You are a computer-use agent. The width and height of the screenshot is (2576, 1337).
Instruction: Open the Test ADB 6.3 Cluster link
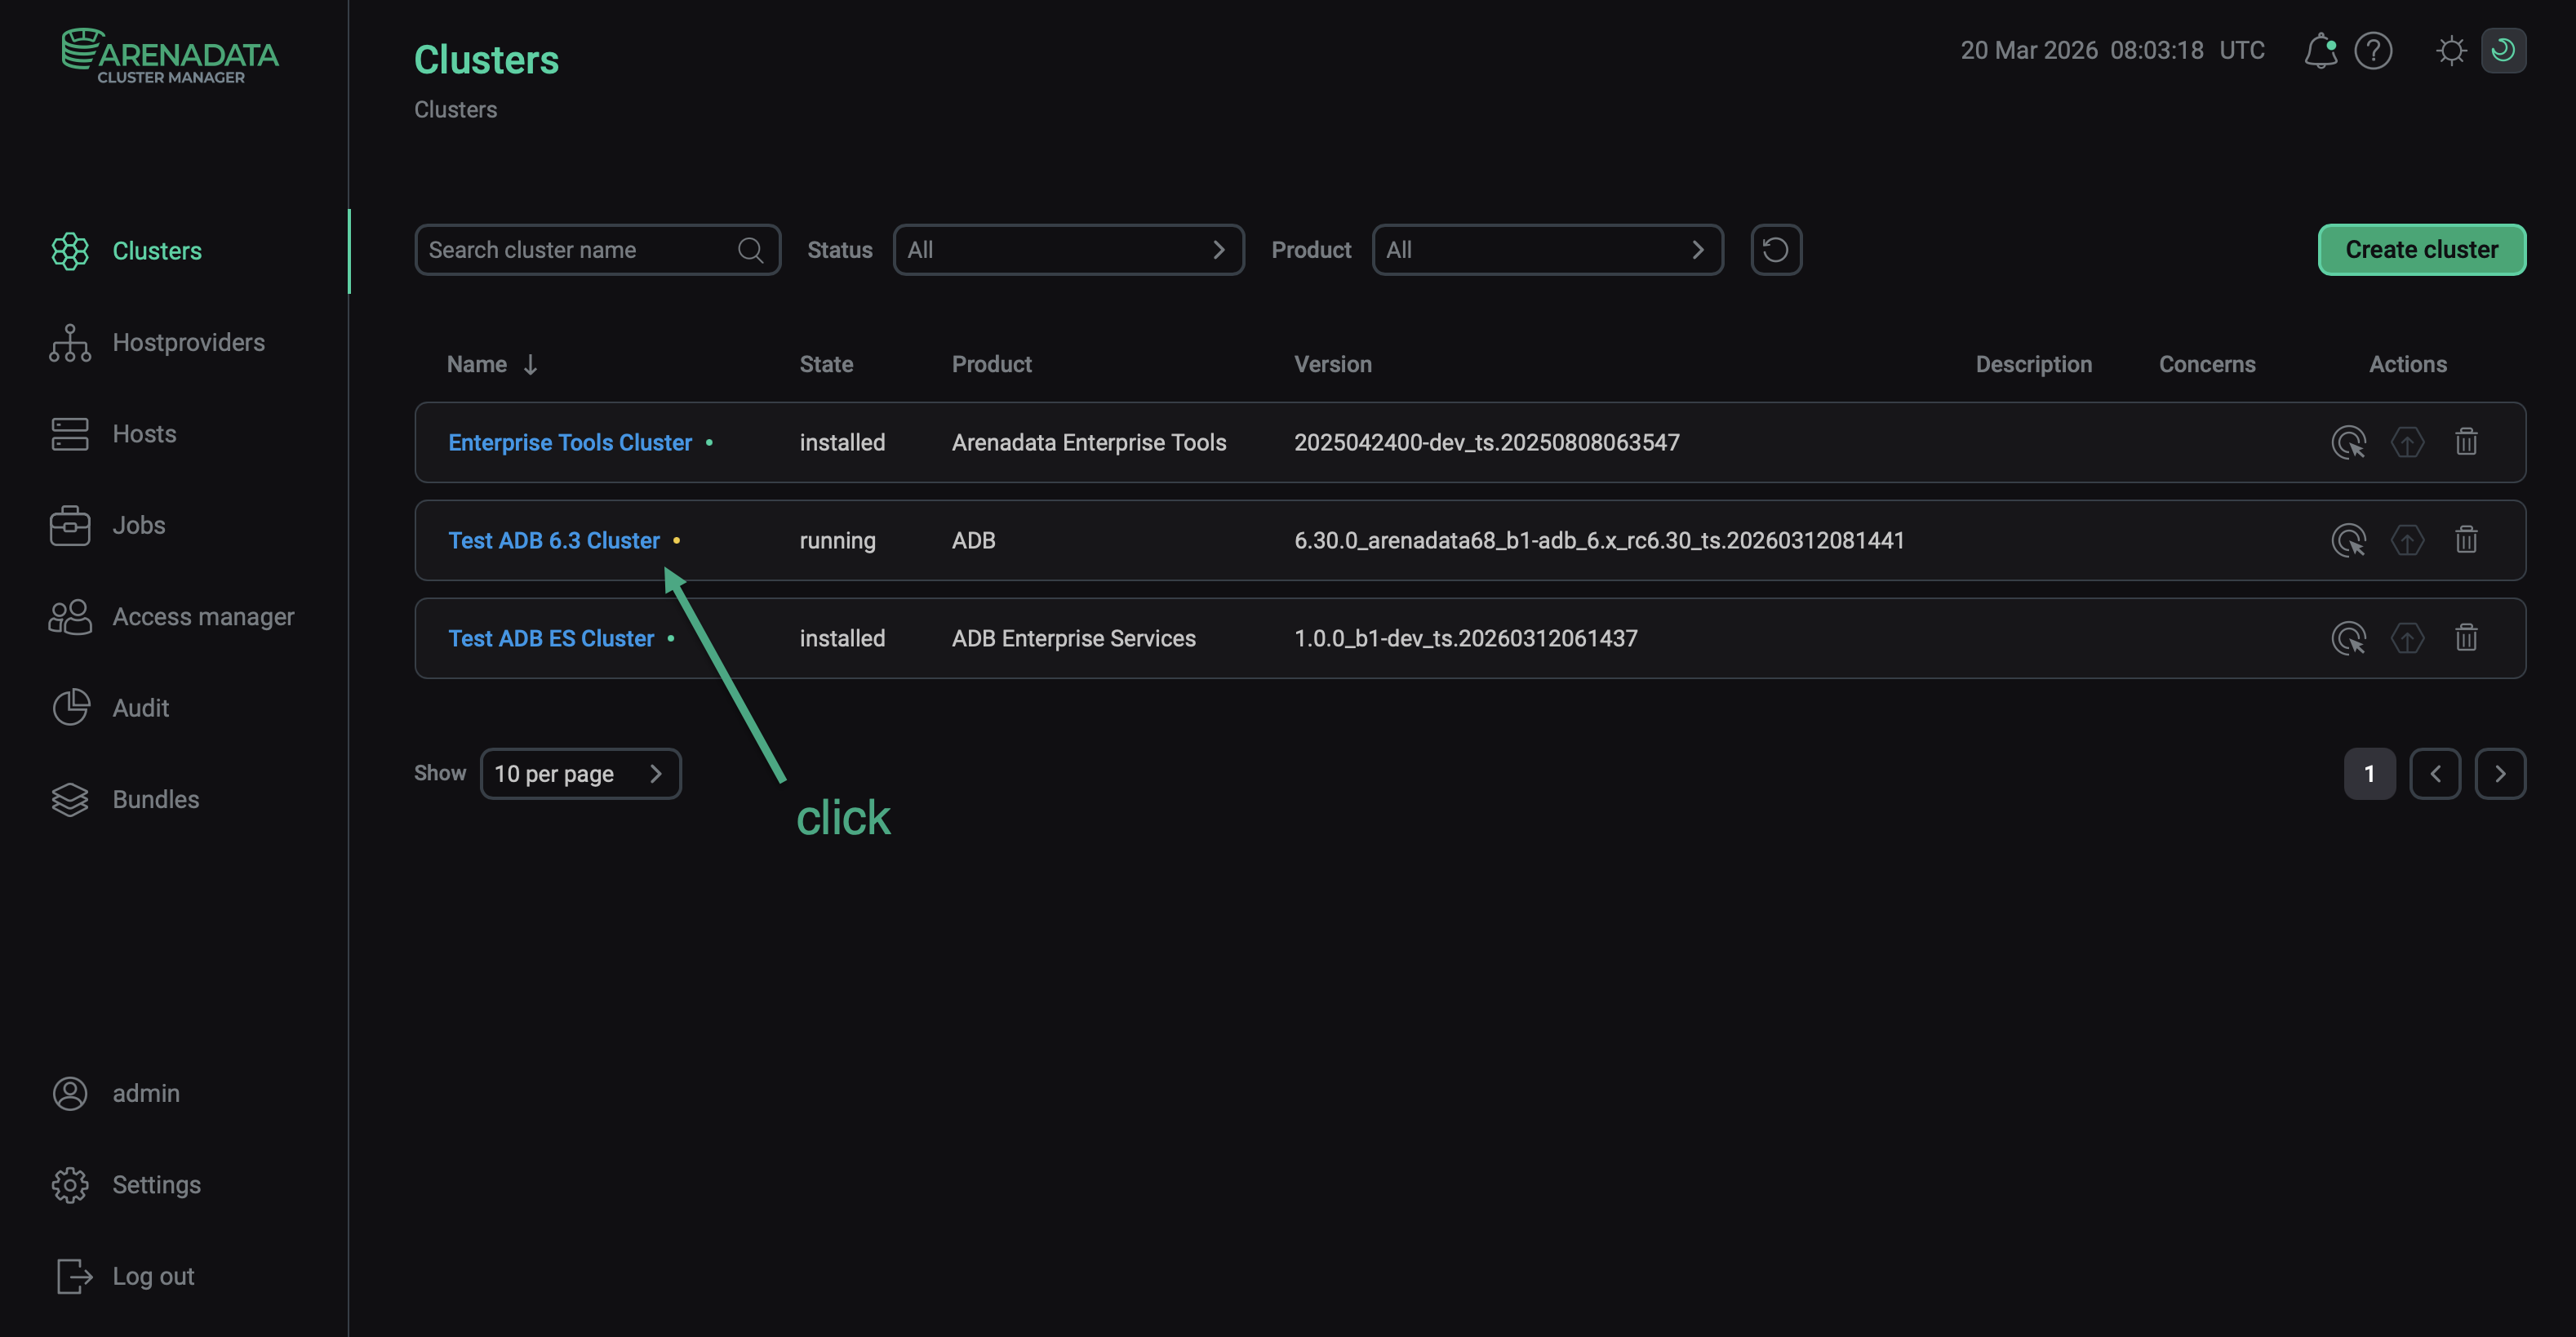pos(553,540)
